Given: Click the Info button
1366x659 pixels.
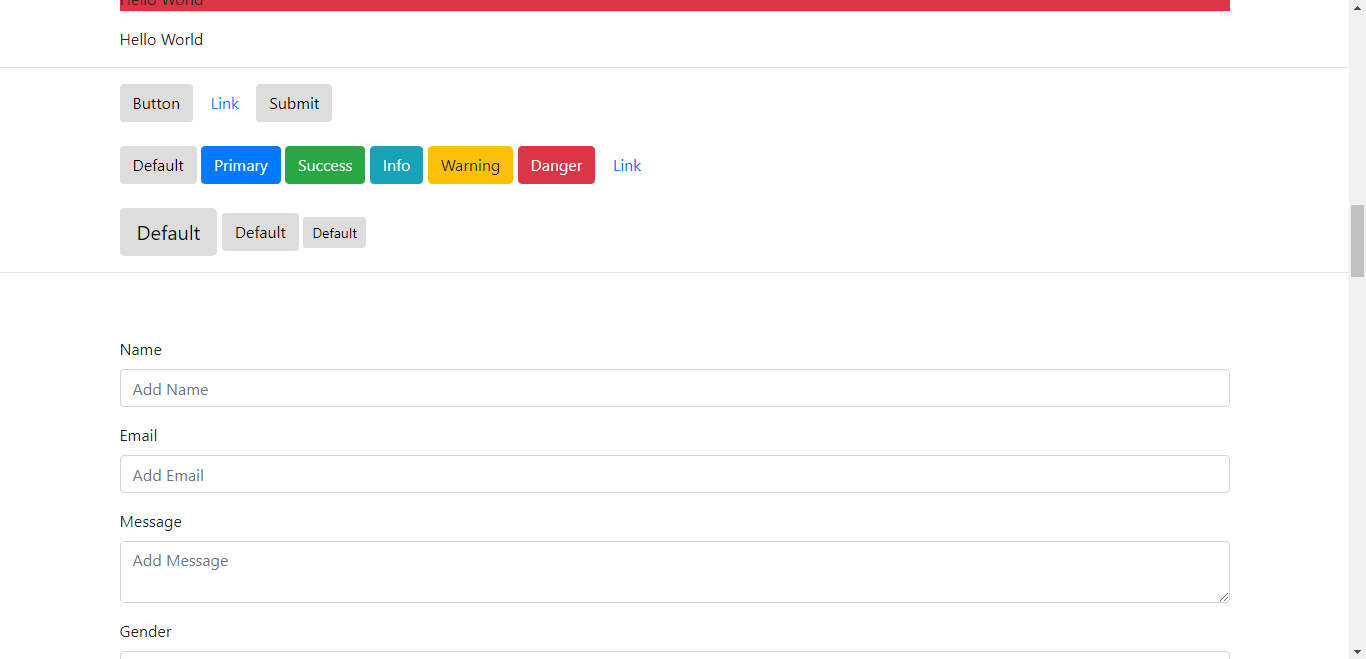Looking at the screenshot, I should [x=396, y=164].
